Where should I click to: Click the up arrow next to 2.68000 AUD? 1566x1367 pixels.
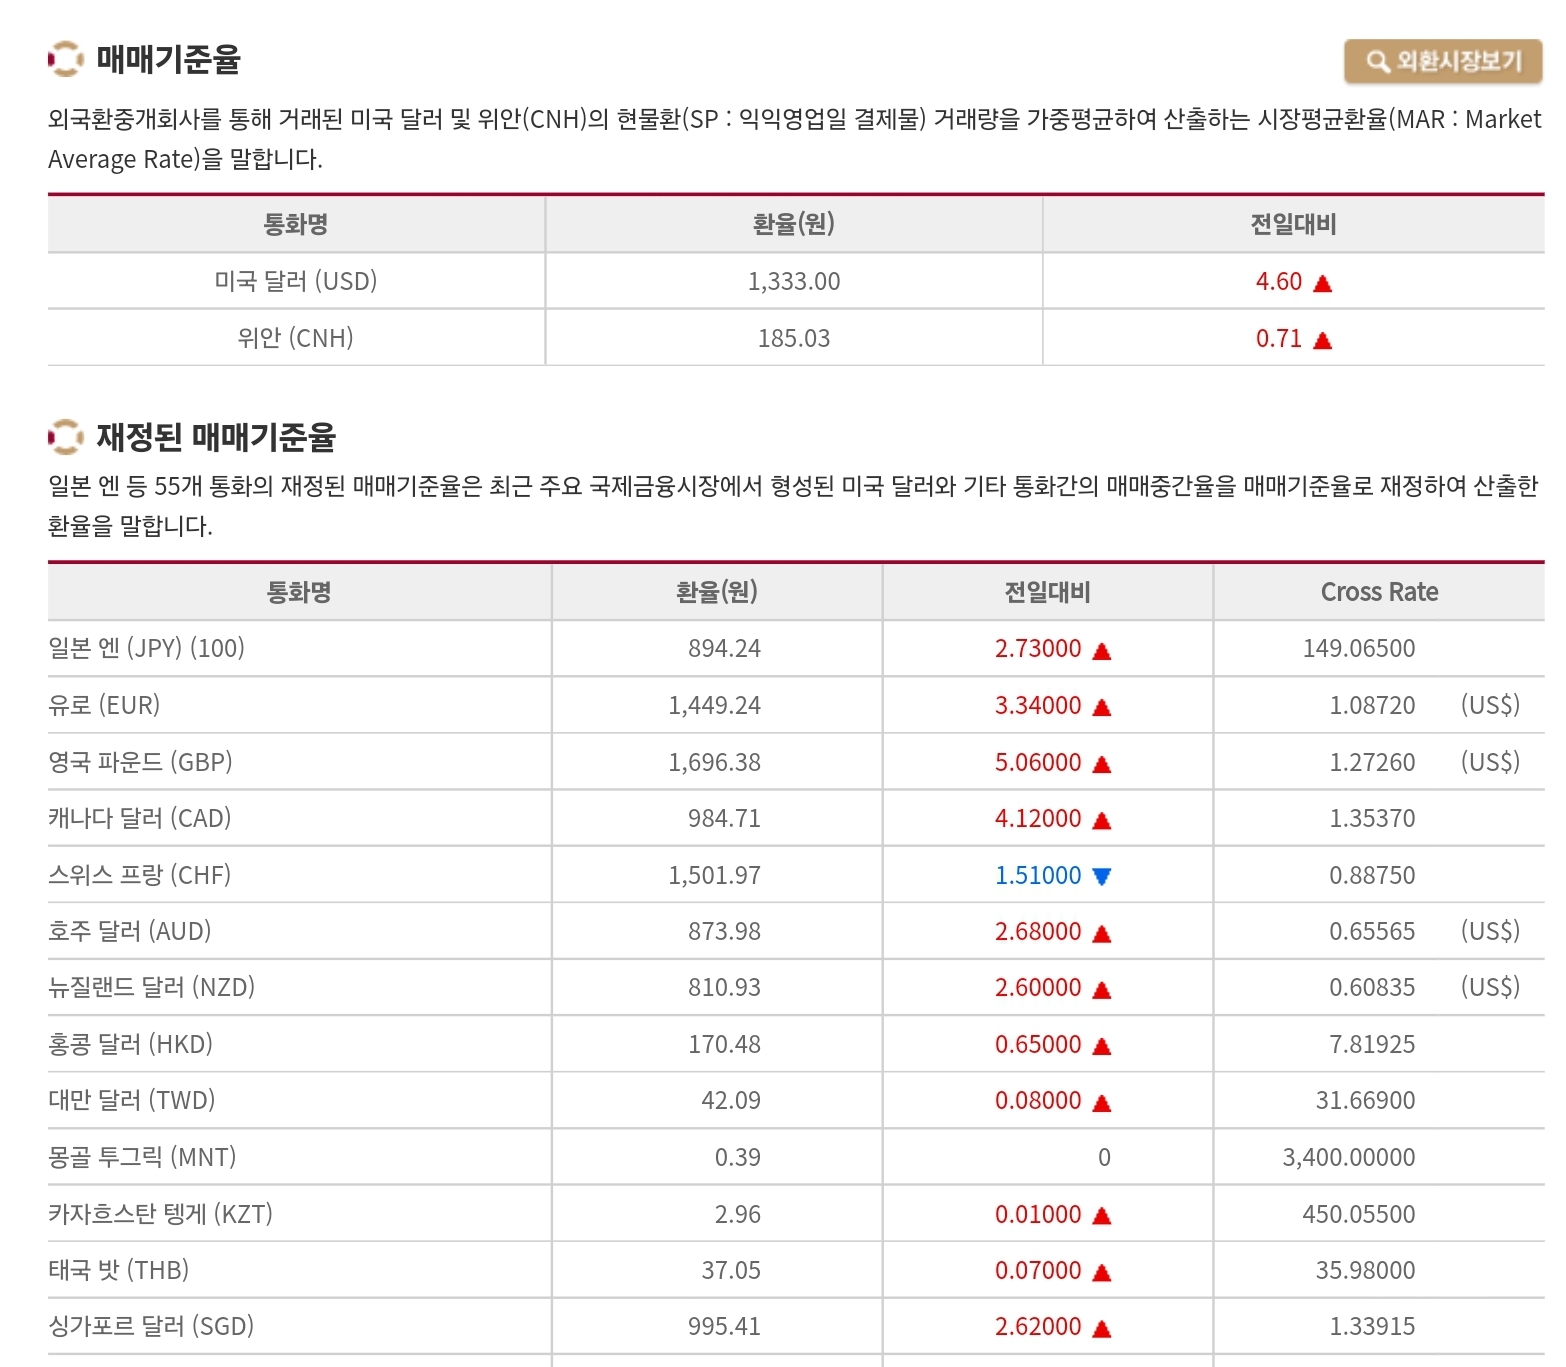pyautogui.click(x=1102, y=933)
